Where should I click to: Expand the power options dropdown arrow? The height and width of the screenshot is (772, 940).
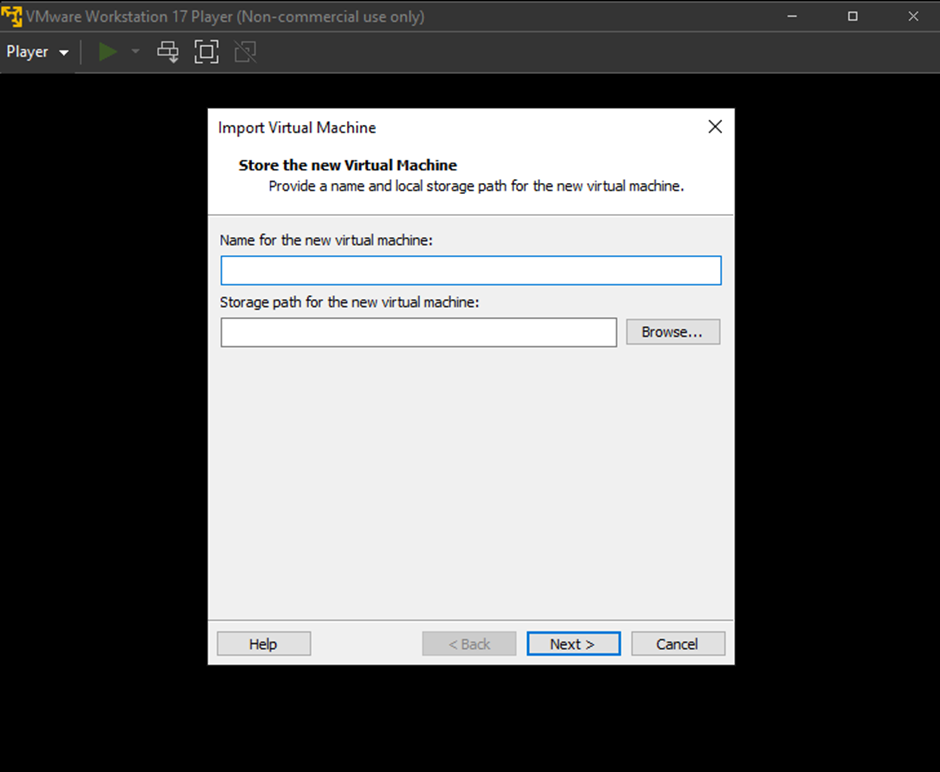coord(135,52)
